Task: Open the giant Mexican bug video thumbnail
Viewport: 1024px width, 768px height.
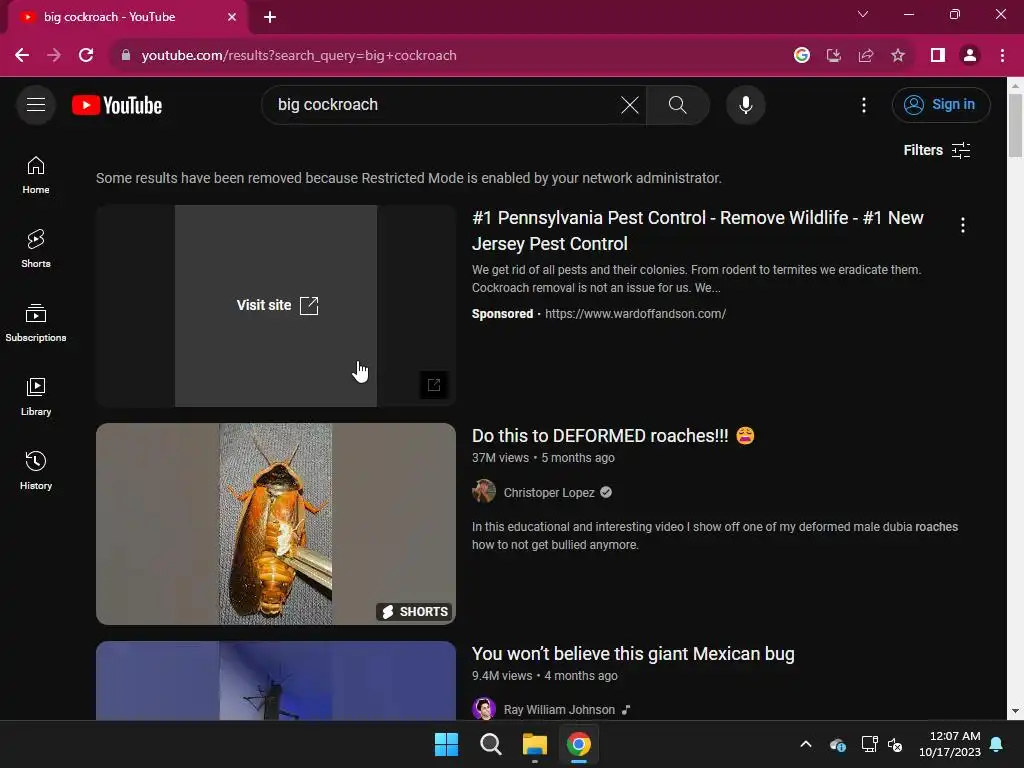Action: click(276, 680)
